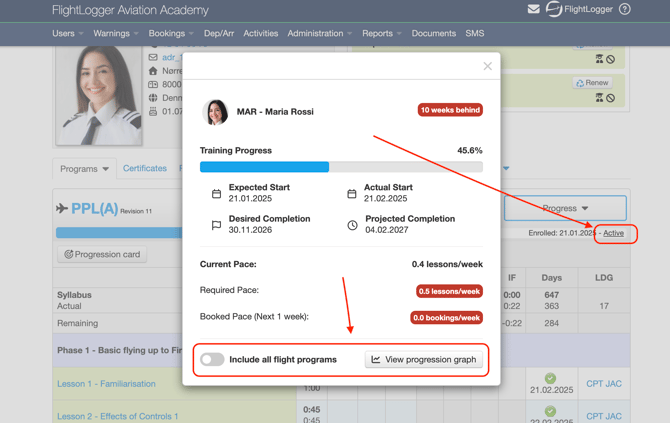The height and width of the screenshot is (423, 670).
Task: Close the training progress dialog
Action: pos(487,66)
